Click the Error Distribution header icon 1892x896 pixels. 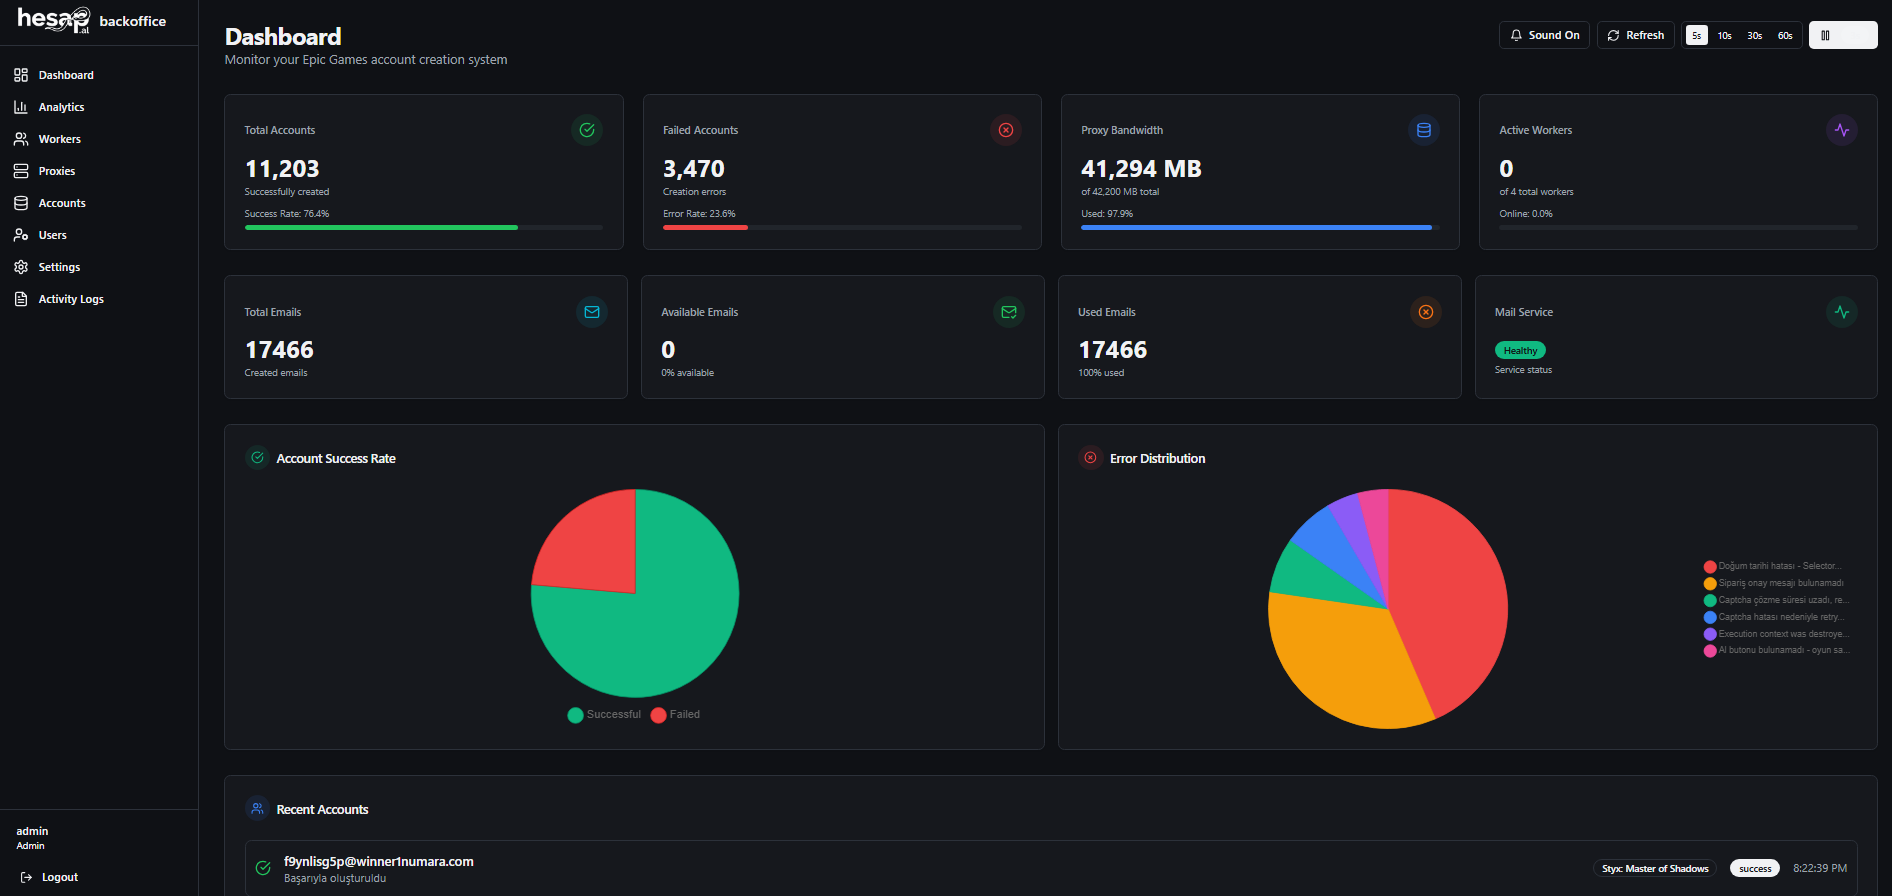pos(1091,458)
